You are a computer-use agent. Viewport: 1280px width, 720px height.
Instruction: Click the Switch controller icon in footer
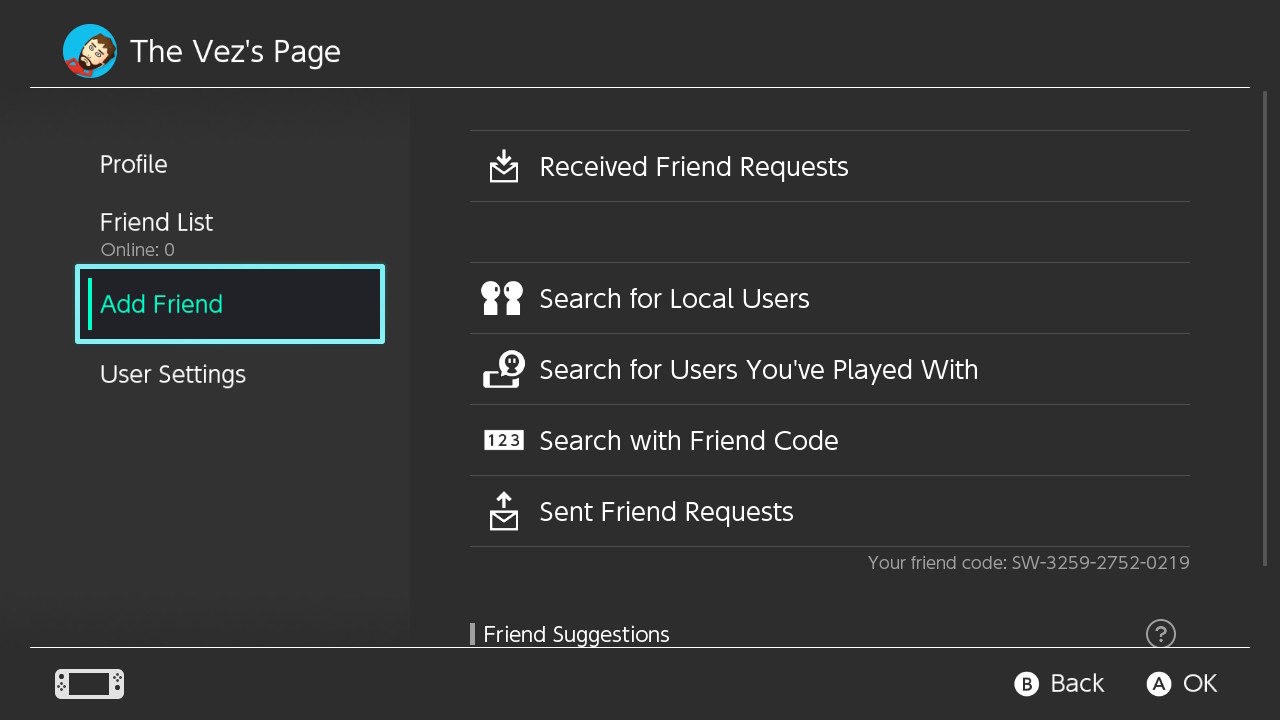[x=90, y=684]
